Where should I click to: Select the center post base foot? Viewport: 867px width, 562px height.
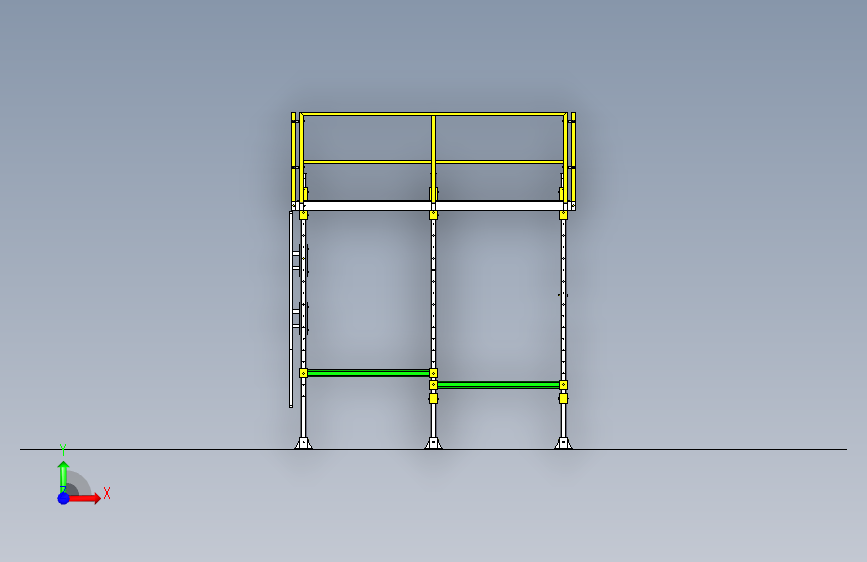(x=434, y=443)
